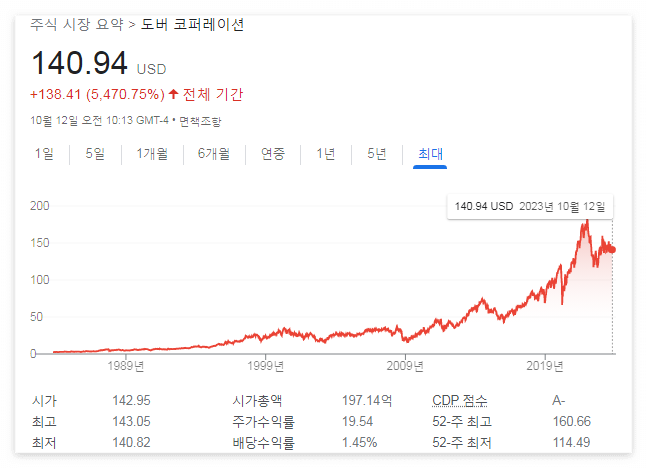Select the 5일 time range tab
647x468 pixels.
[x=95, y=154]
